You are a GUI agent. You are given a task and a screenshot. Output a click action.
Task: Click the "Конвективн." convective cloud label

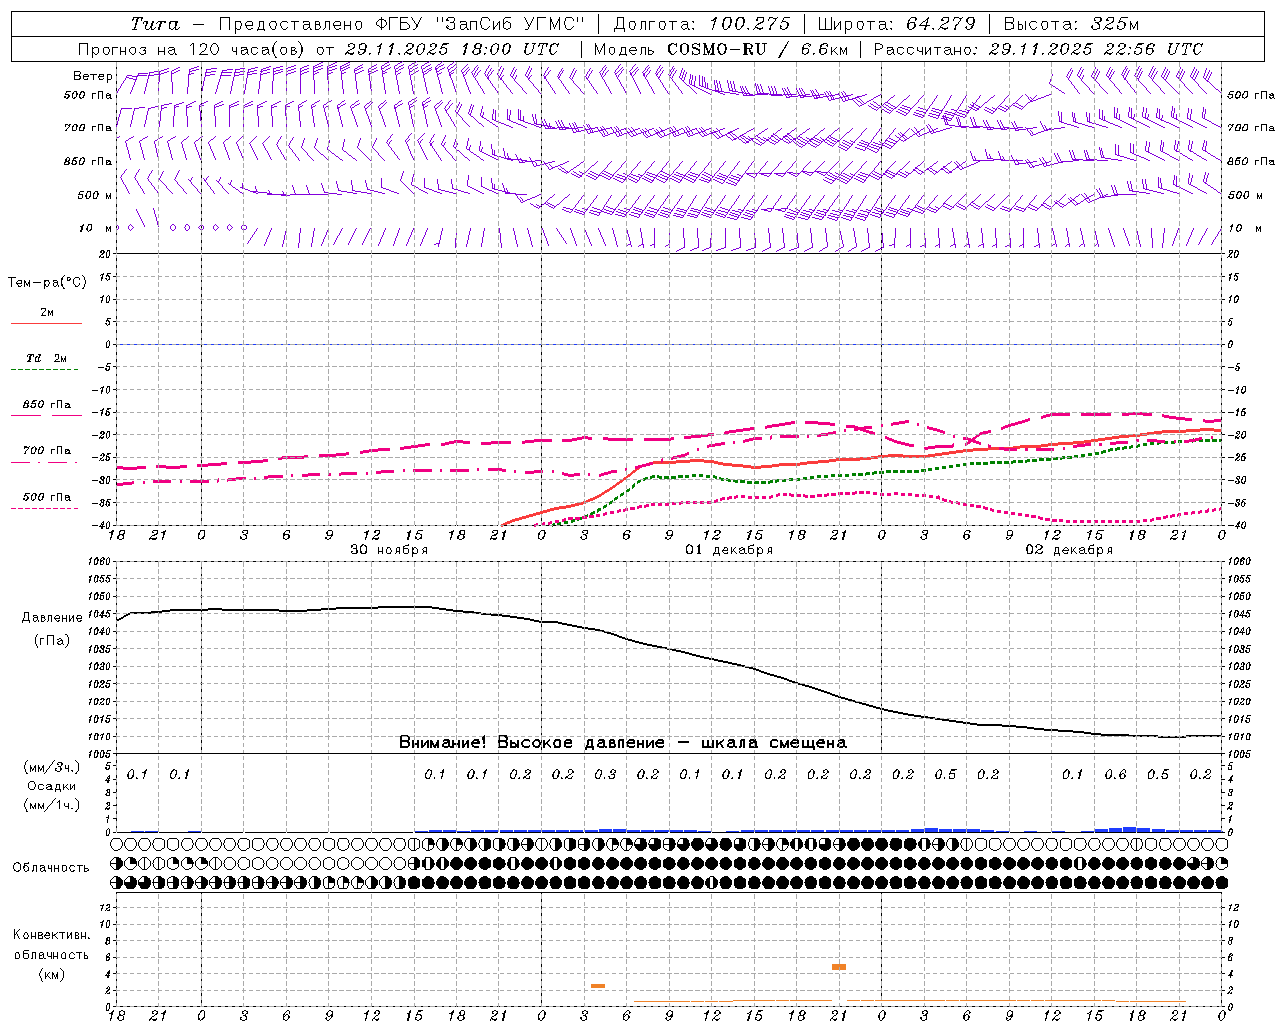52,935
